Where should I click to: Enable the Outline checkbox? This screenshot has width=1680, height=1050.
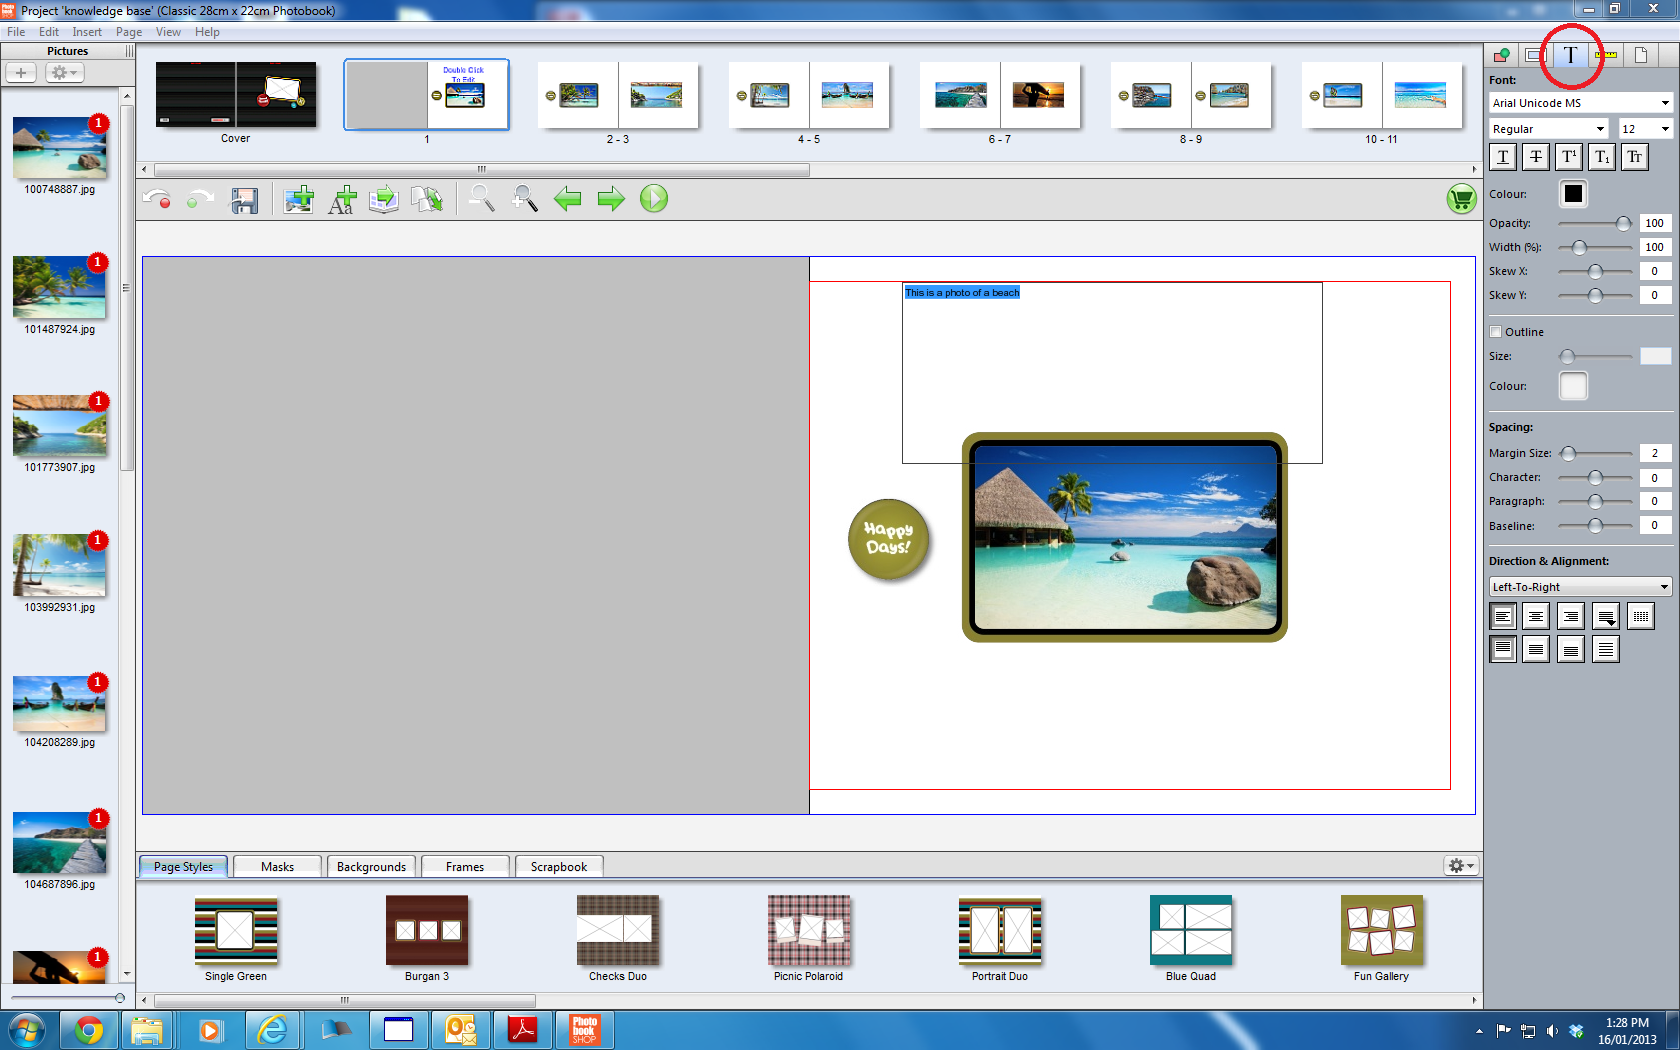tap(1496, 332)
